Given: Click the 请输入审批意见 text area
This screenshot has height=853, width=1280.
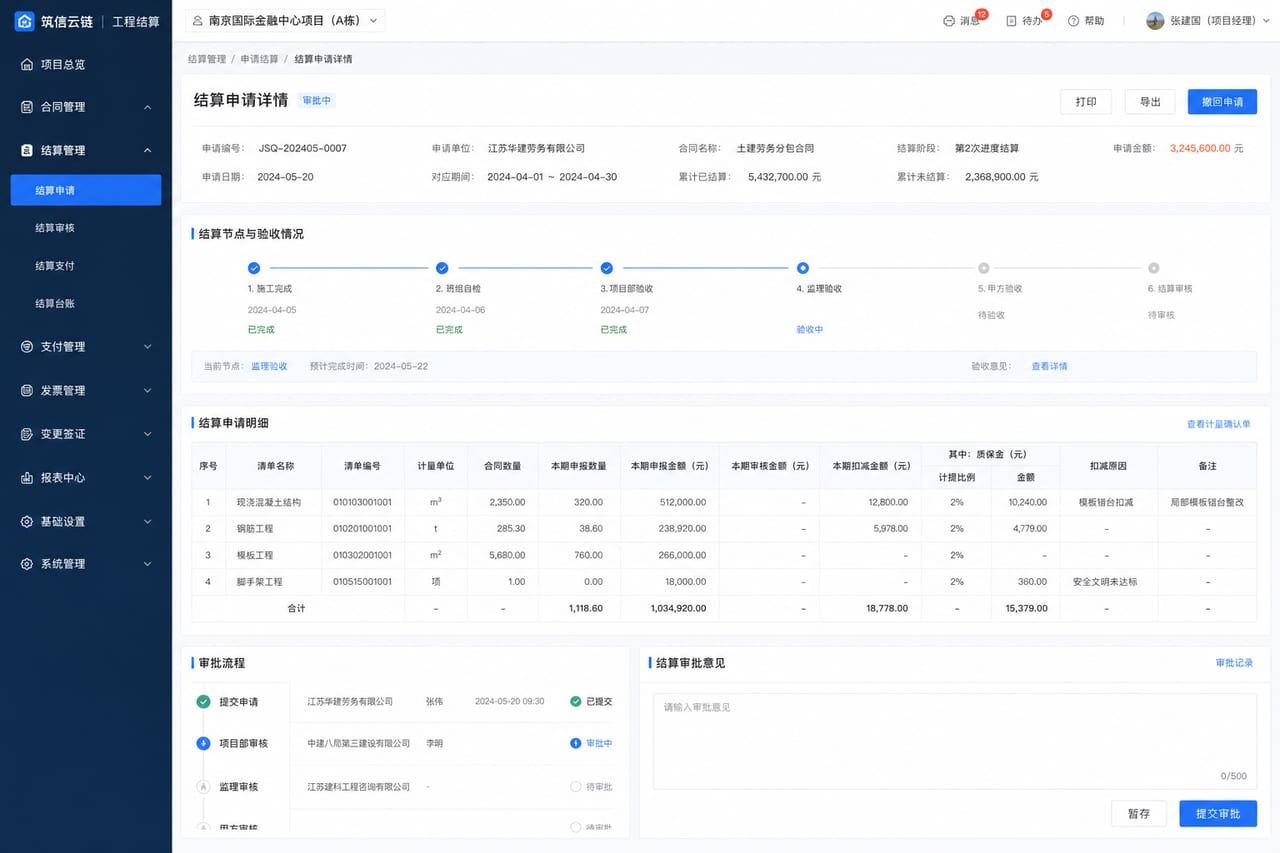Looking at the screenshot, I should point(955,741).
